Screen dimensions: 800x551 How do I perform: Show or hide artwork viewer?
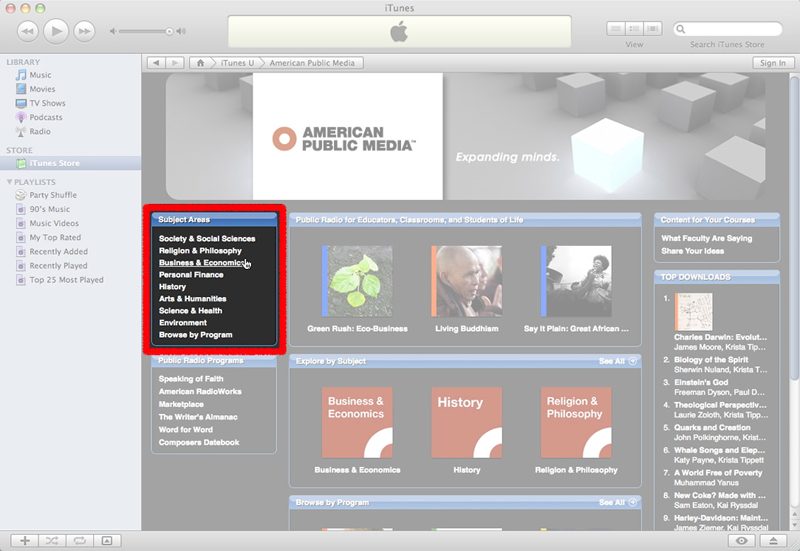pos(107,541)
